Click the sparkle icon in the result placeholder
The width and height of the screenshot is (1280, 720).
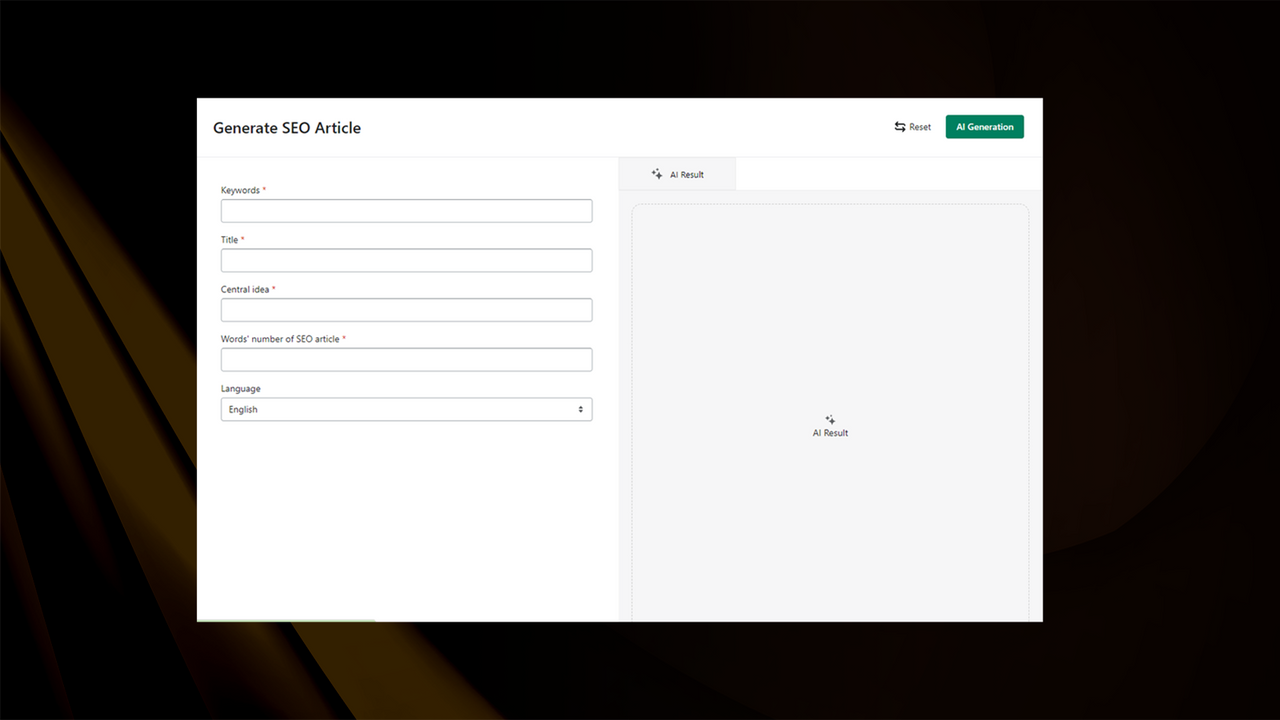click(x=830, y=420)
